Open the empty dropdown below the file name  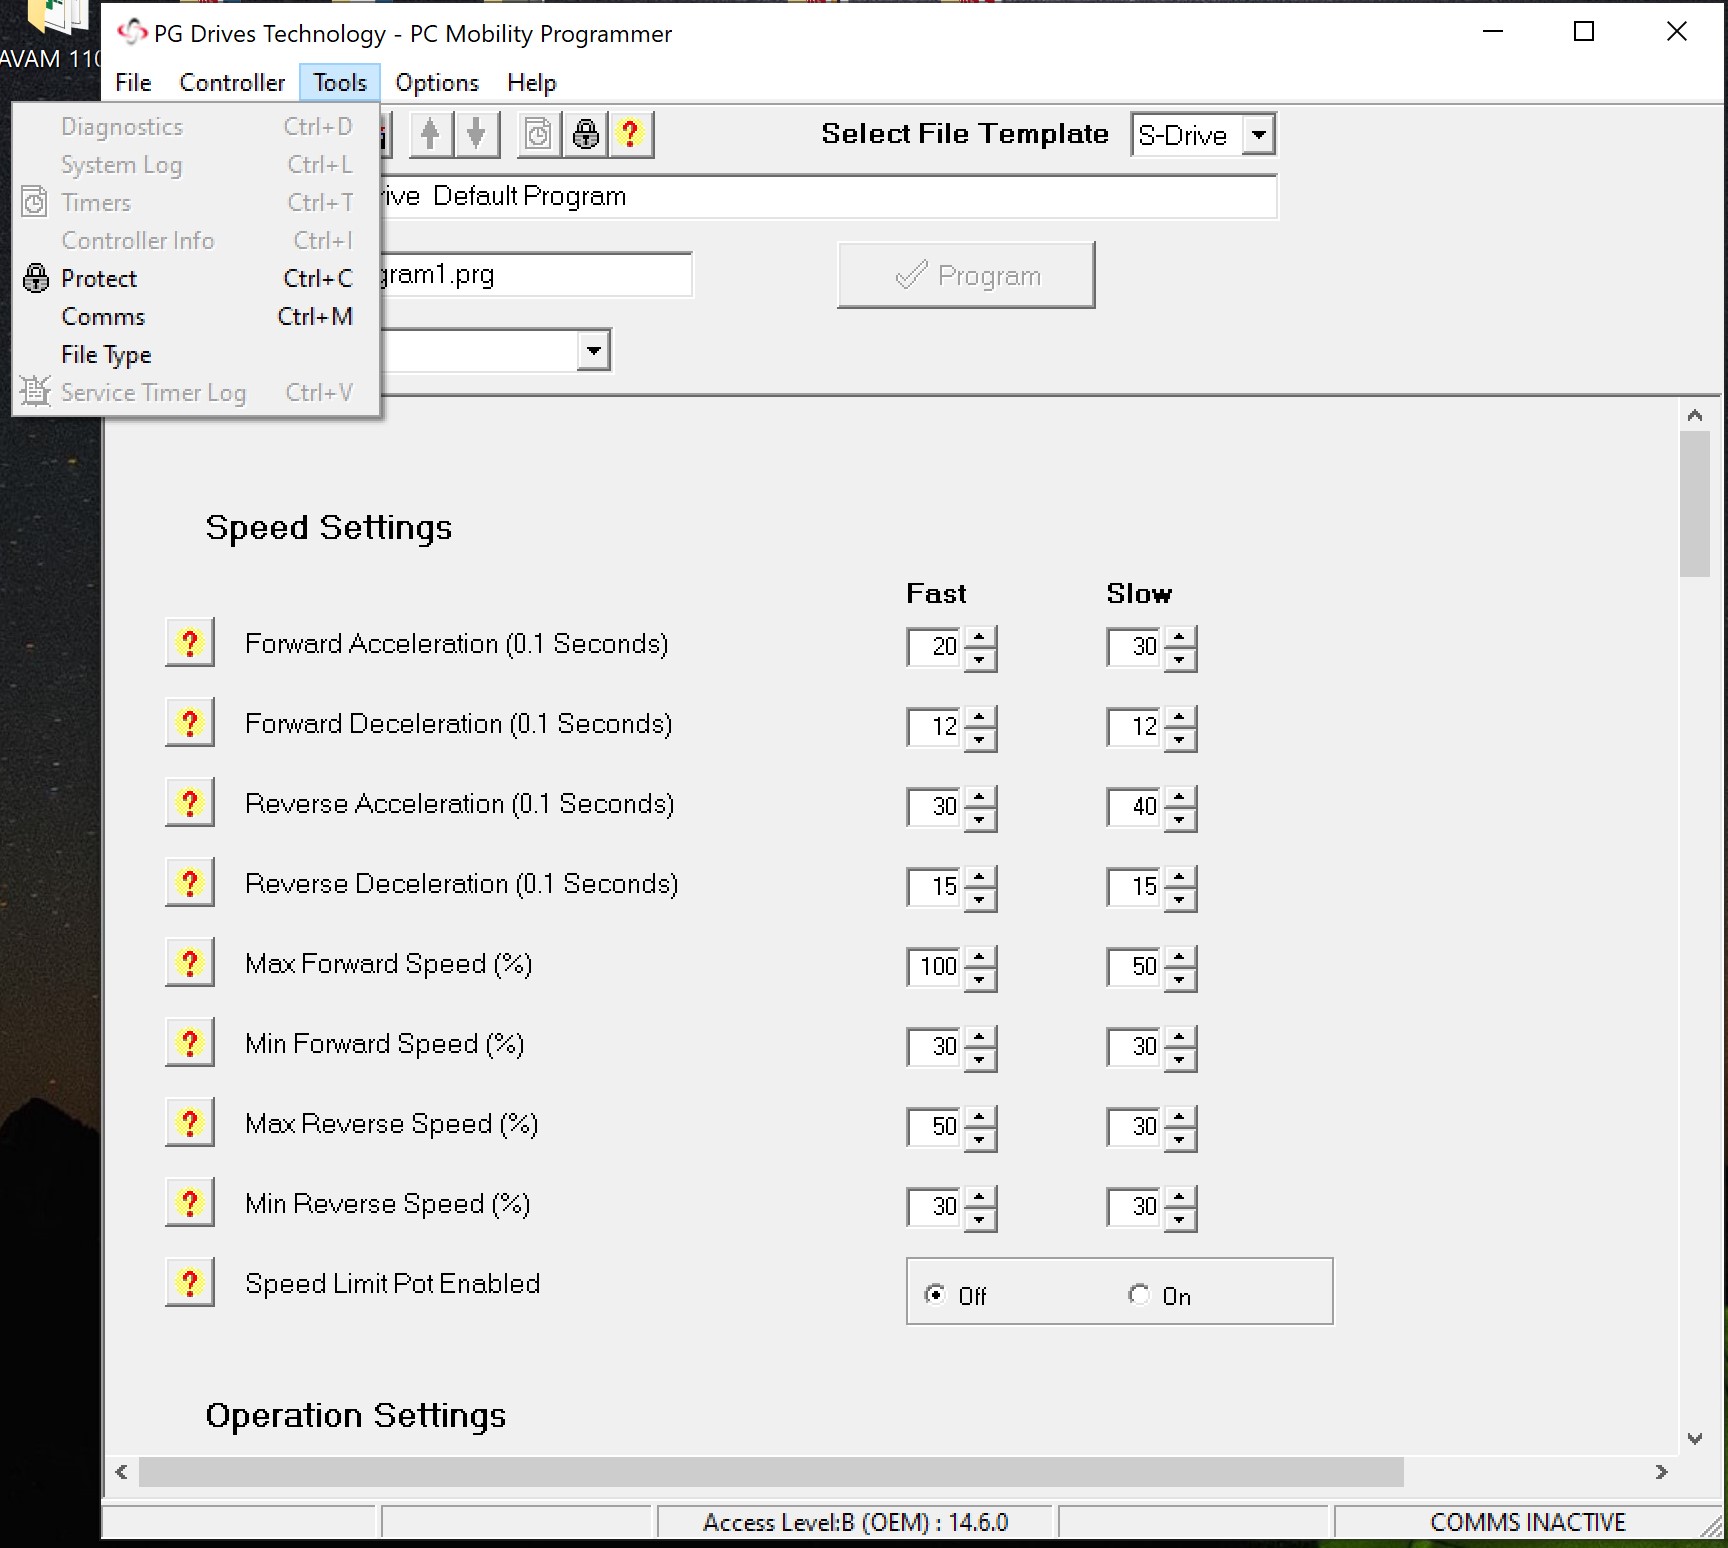594,351
